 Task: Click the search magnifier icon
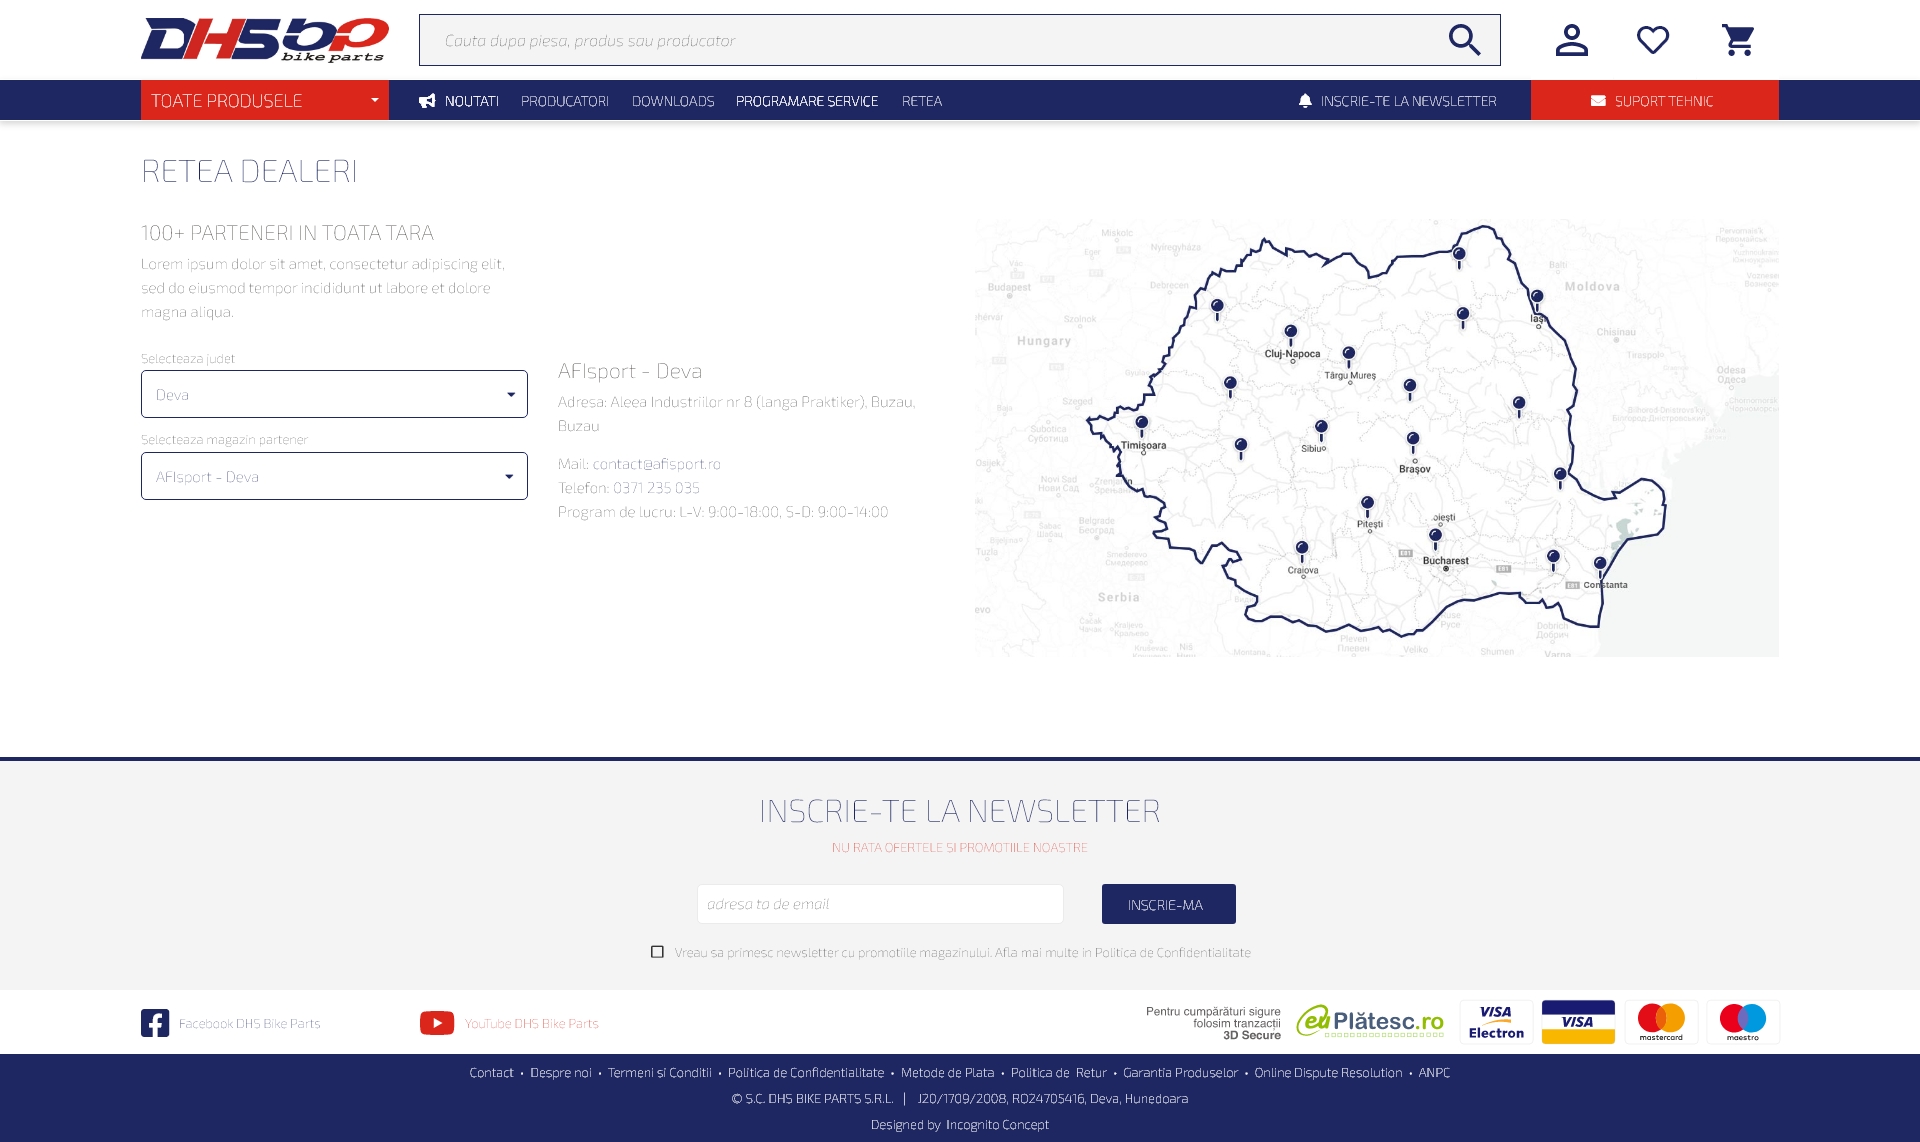1464,40
